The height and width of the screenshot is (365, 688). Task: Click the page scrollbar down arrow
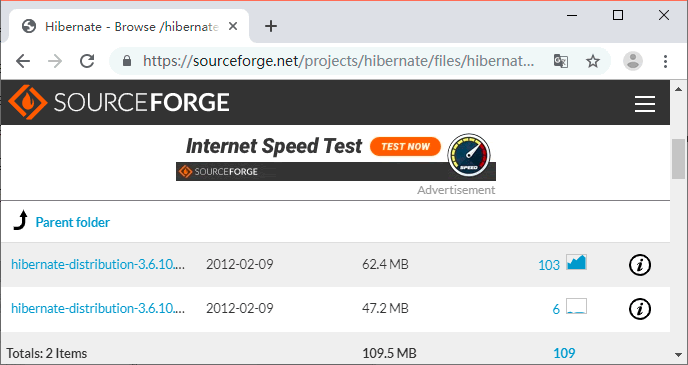point(679,354)
